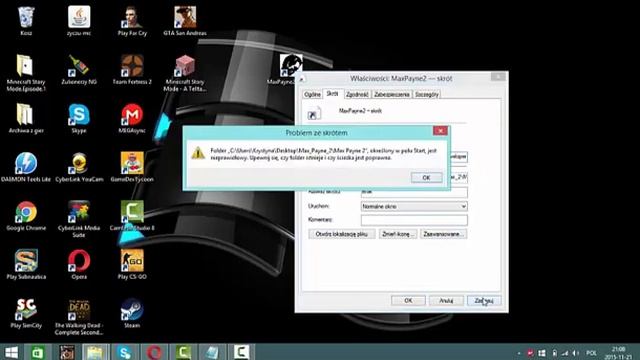
Task: Select DAEMON Tools Lite desktop shortcut
Action: 26,167
